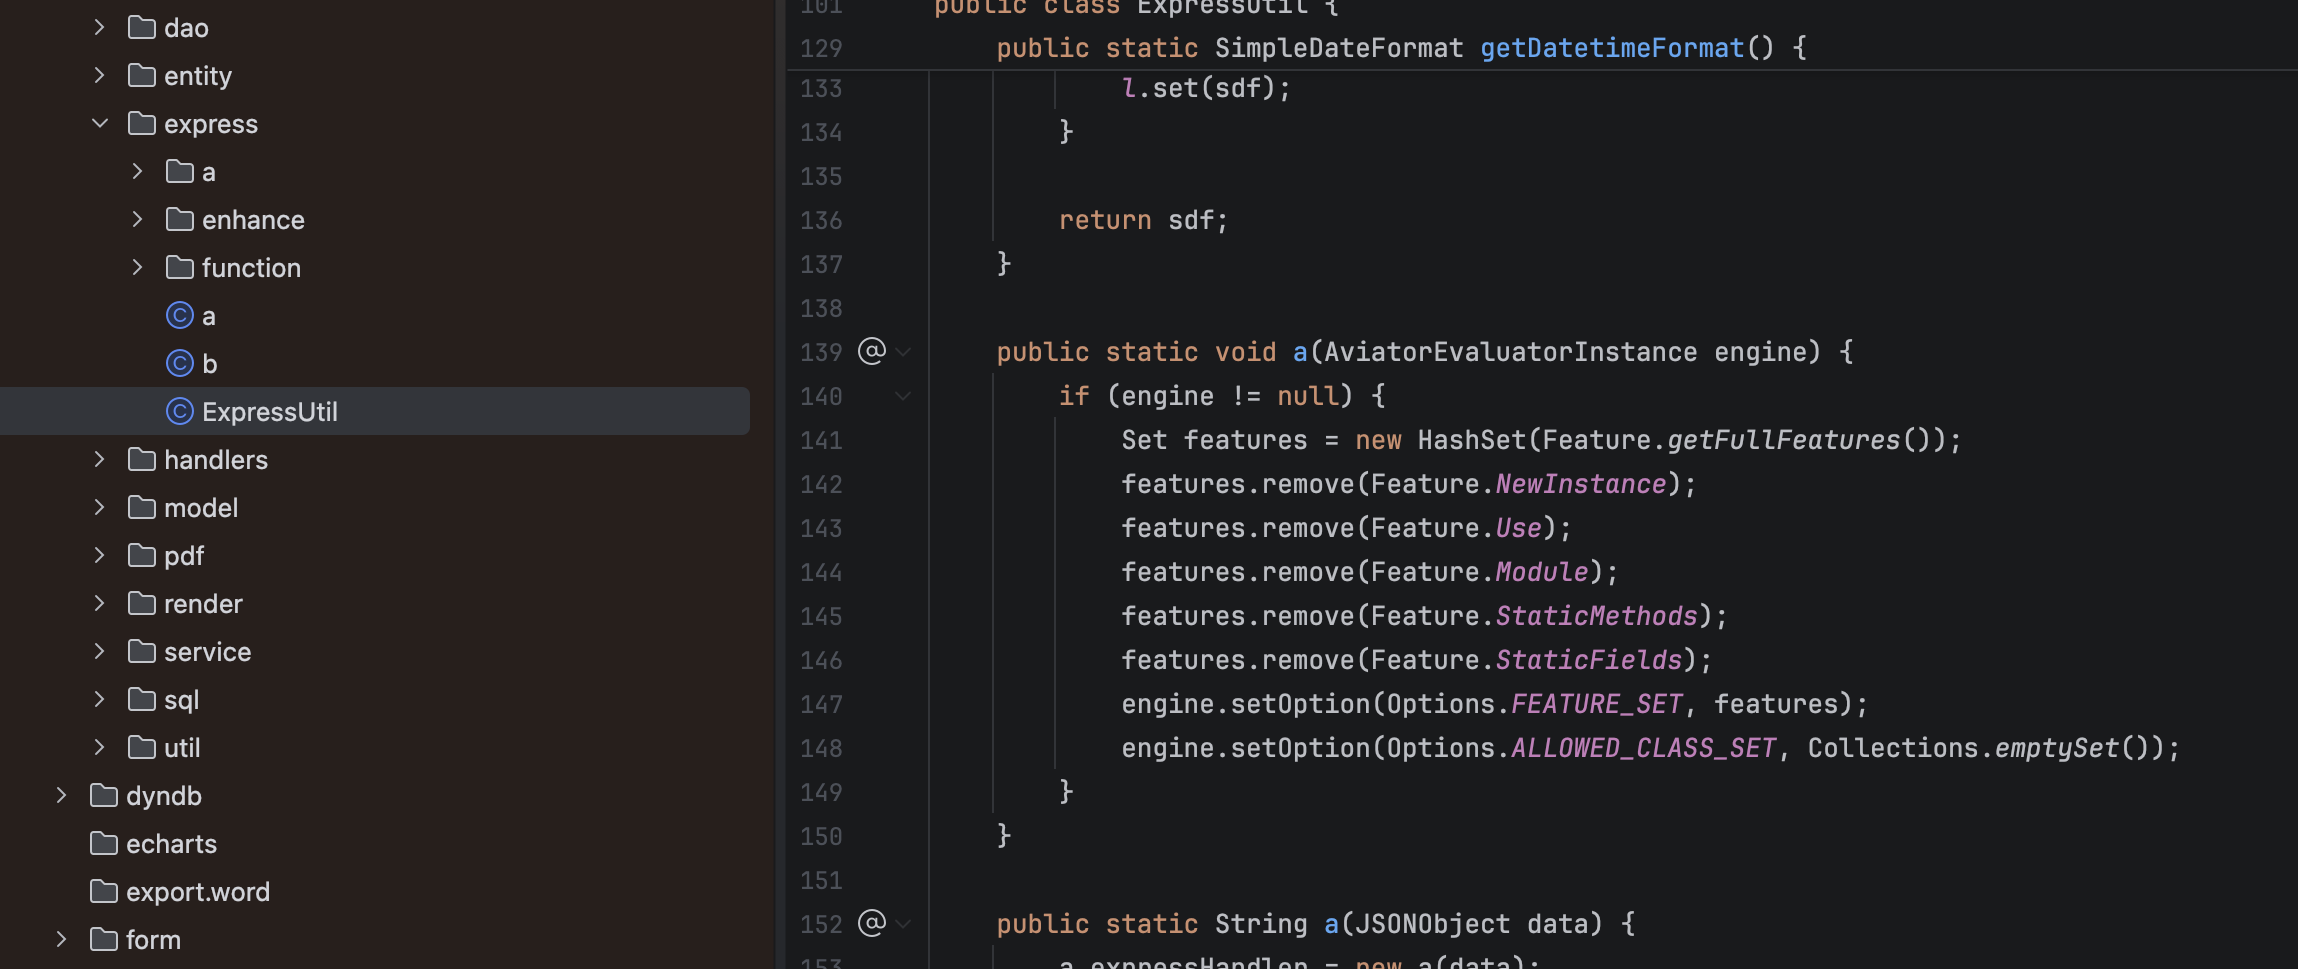Fold the method at line 139
The width and height of the screenshot is (2298, 969).
[x=904, y=352]
